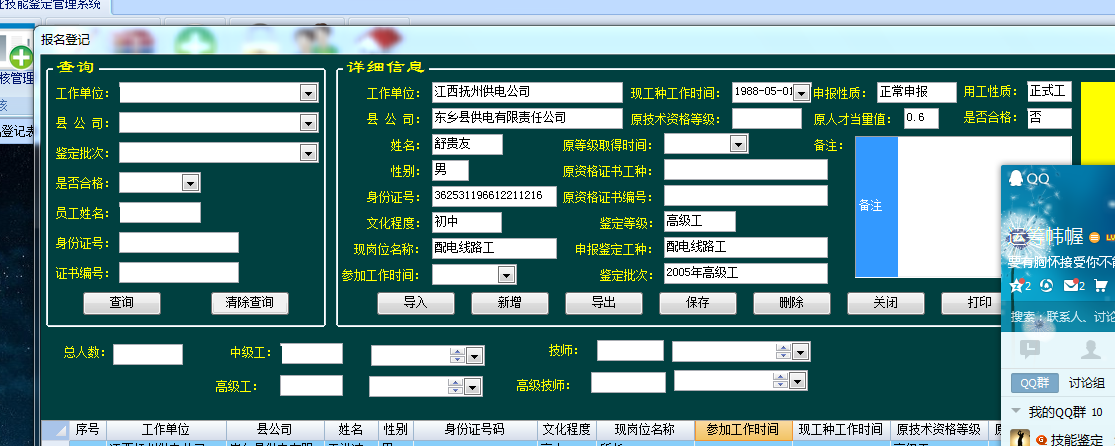Switch to the 讨论组 tab
Screen dimensions: 1115x446
(x=1086, y=383)
